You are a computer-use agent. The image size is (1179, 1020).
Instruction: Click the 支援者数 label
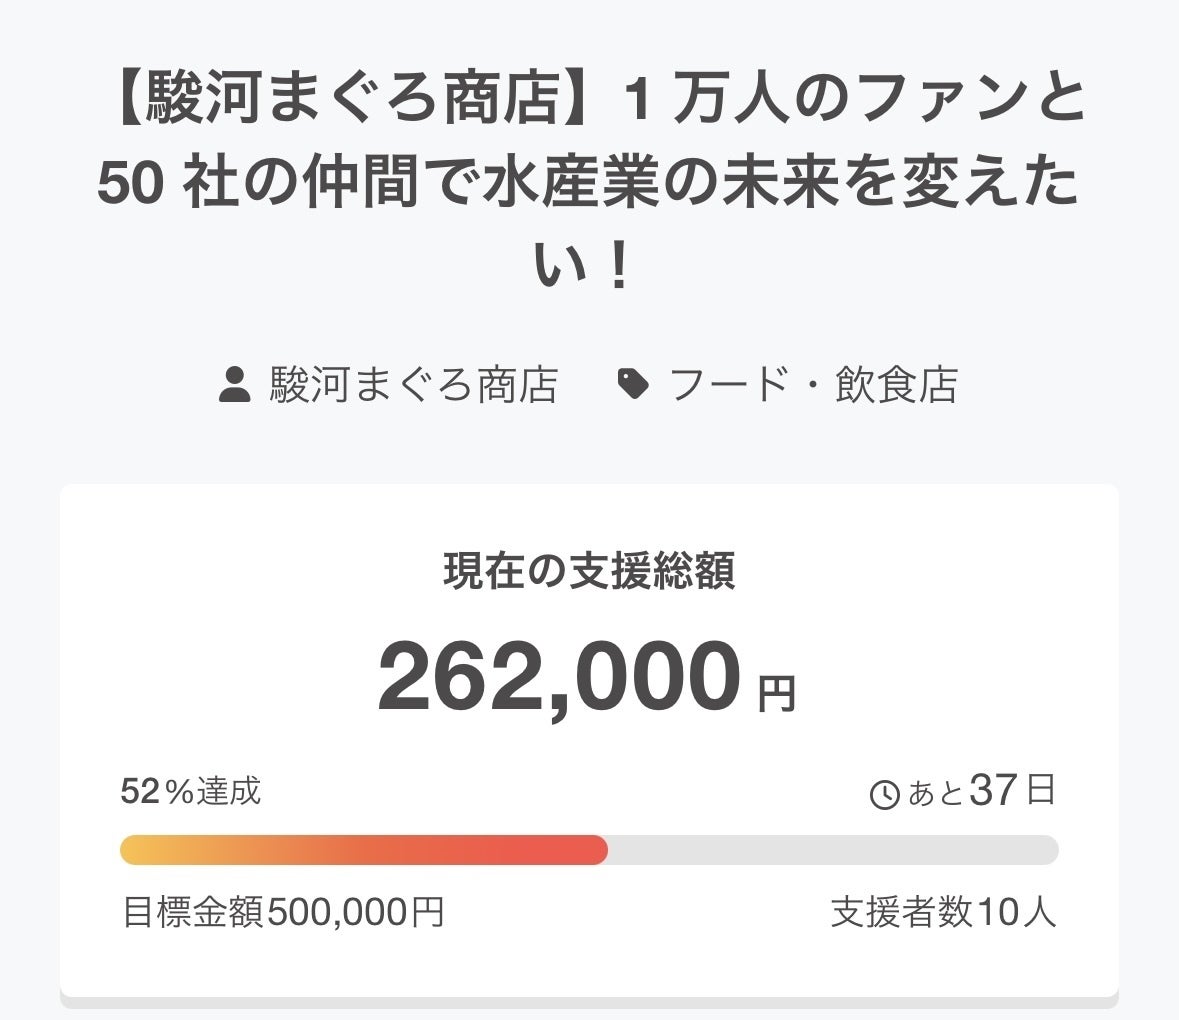[x=902, y=912]
